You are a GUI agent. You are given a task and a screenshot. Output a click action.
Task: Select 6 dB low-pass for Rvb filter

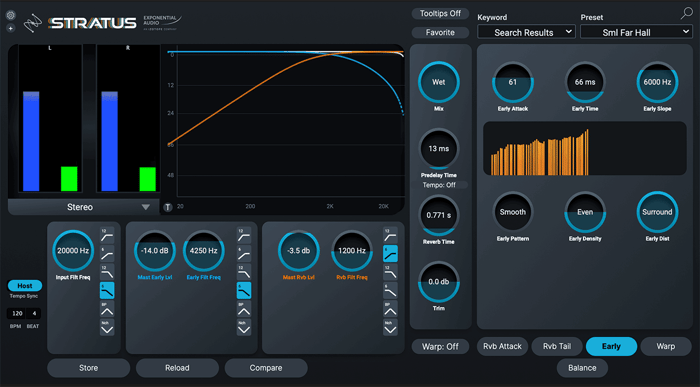click(390, 290)
